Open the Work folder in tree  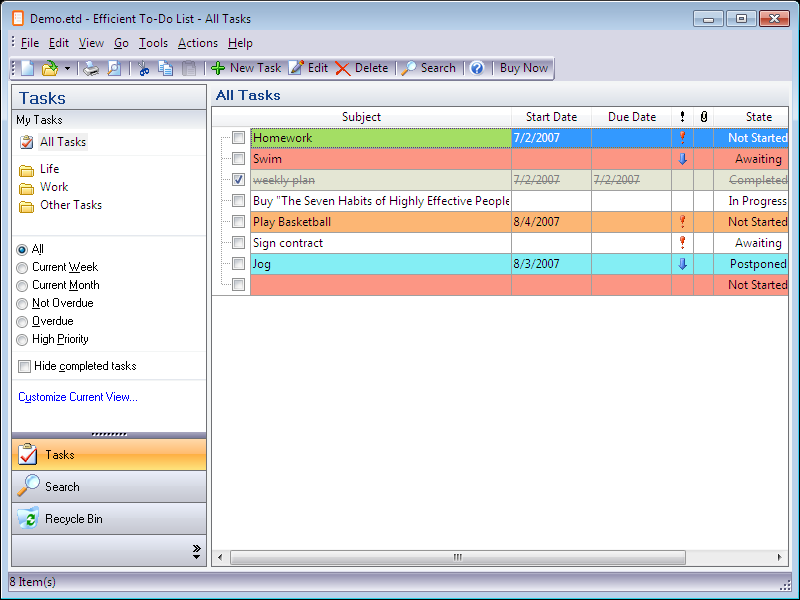click(x=54, y=187)
